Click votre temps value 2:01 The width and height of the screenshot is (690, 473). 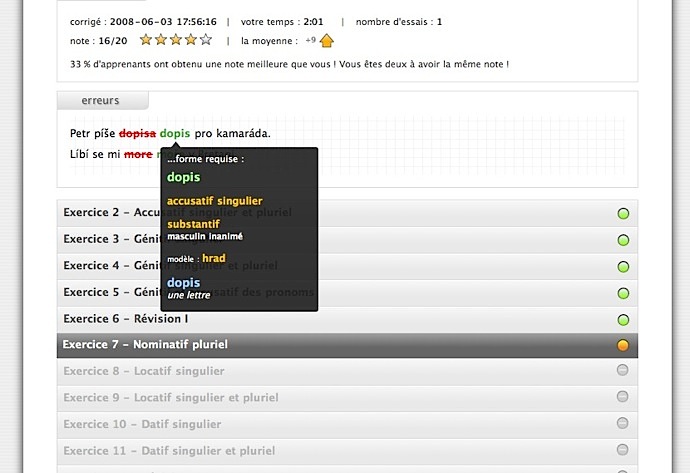coord(313,22)
